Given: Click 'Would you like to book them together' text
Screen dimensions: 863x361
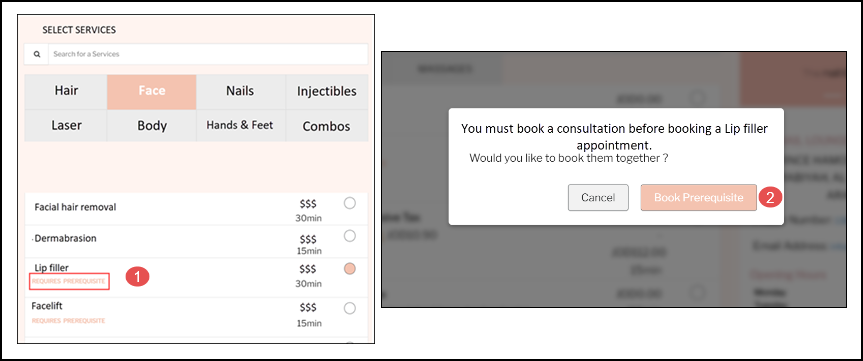Looking at the screenshot, I should click(569, 158).
